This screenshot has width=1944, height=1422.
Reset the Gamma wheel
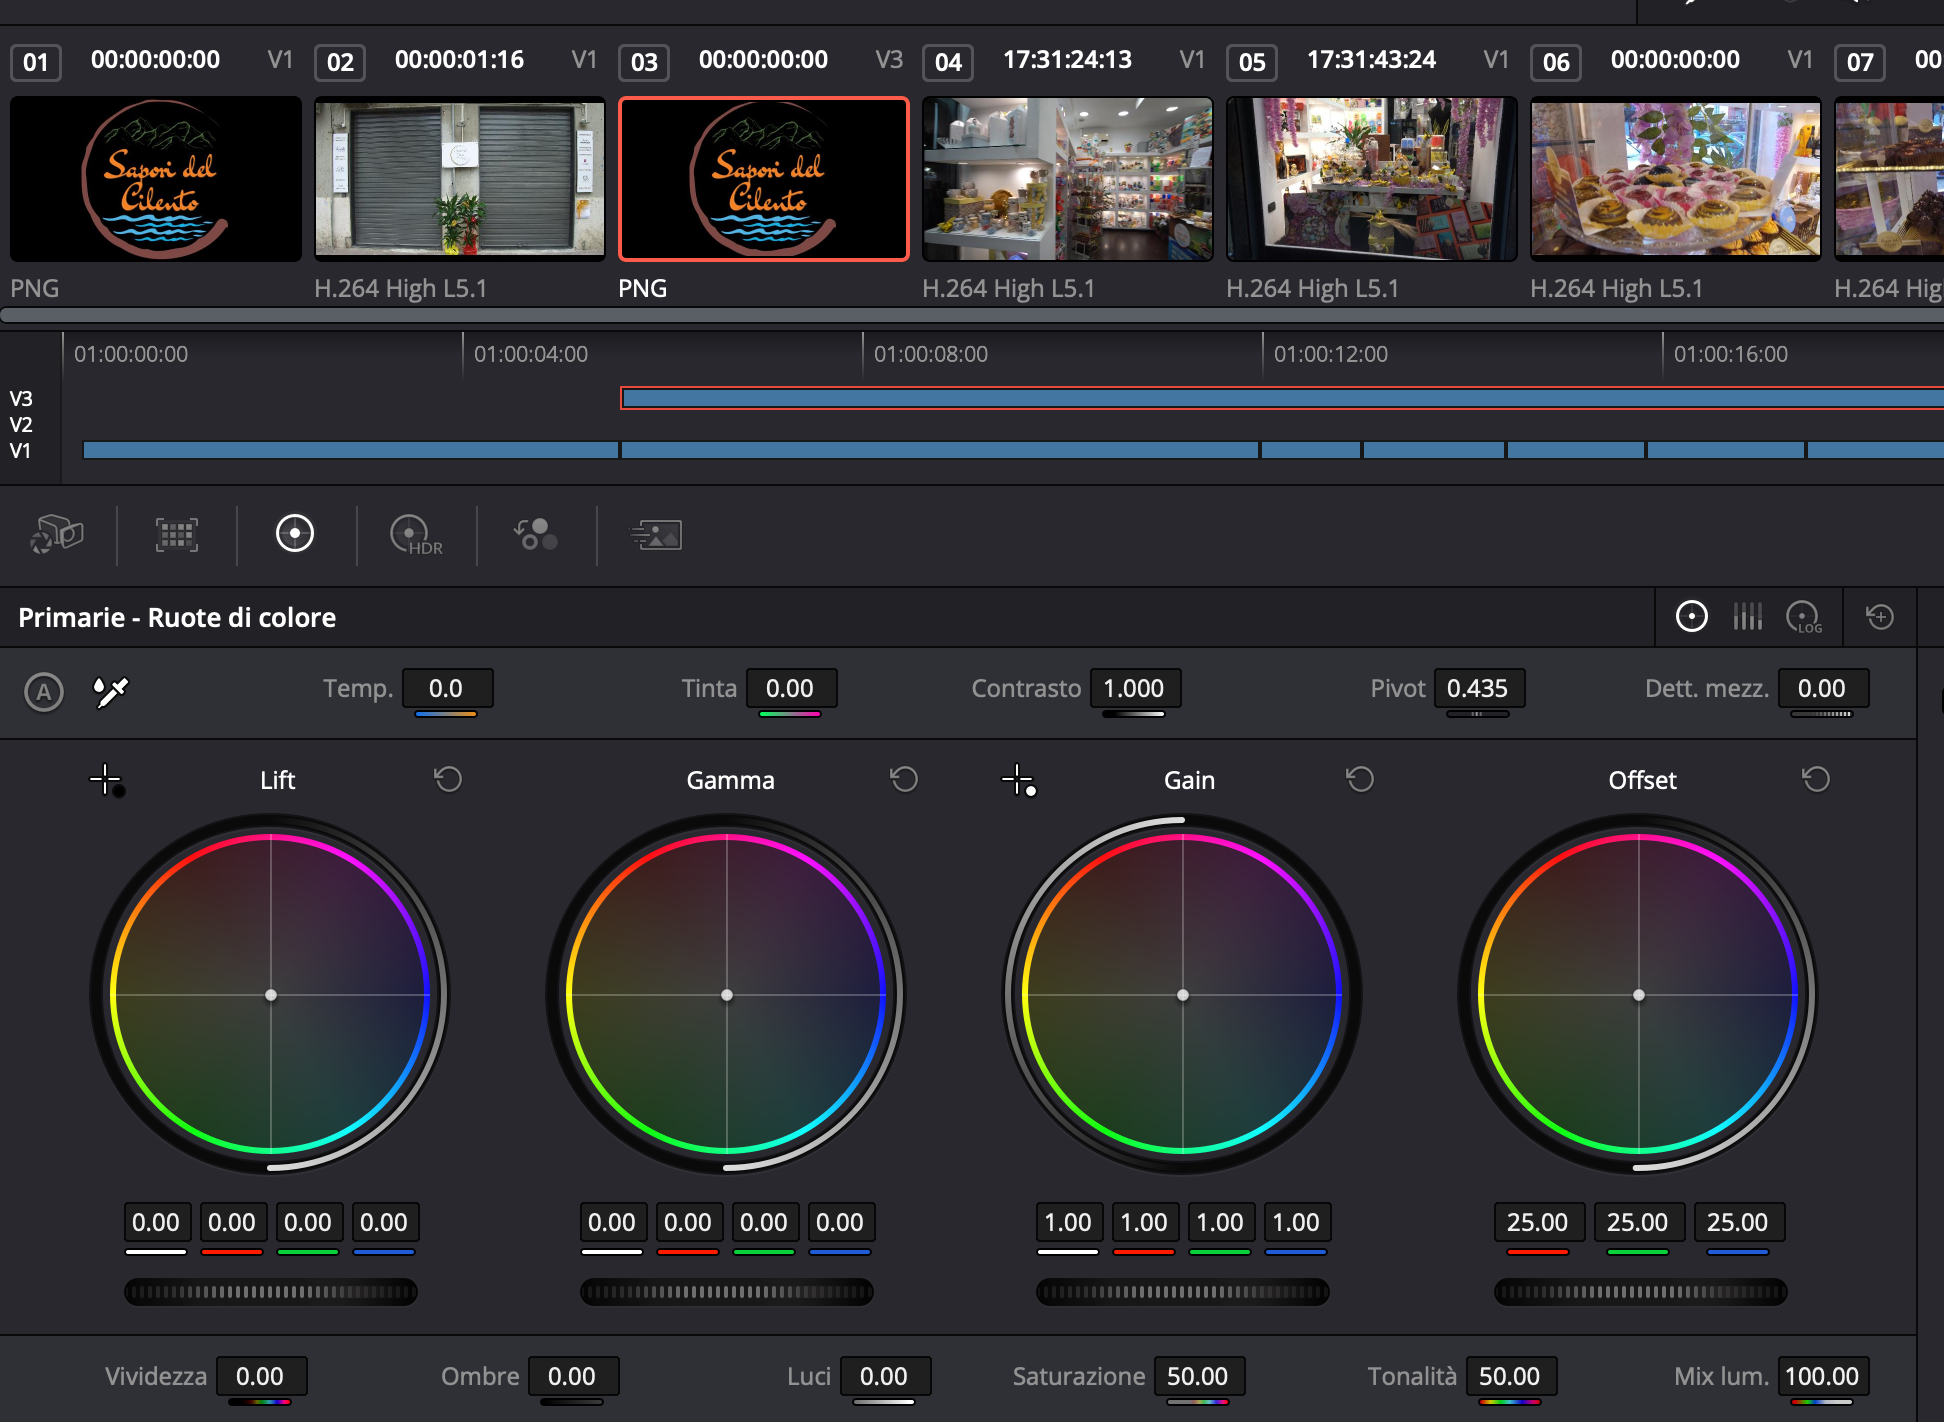coord(904,779)
